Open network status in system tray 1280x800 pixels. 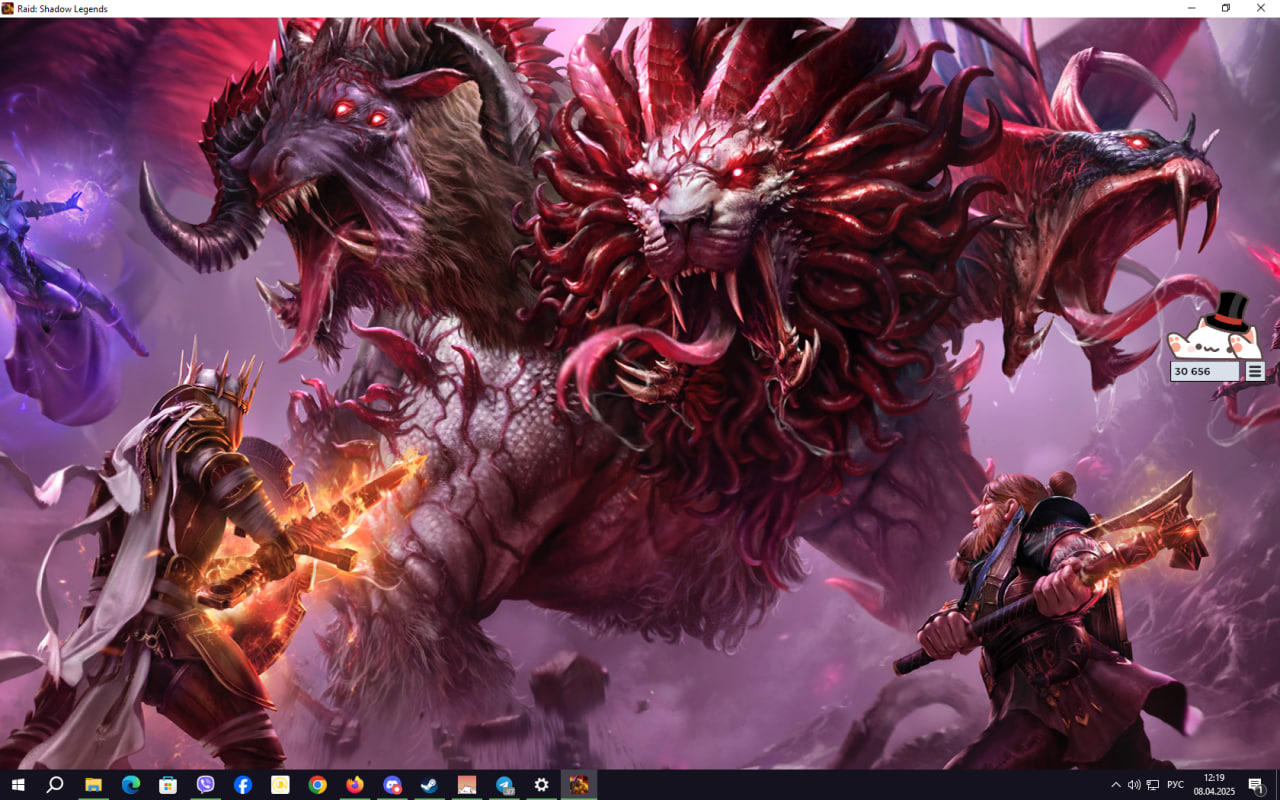pyautogui.click(x=1153, y=785)
